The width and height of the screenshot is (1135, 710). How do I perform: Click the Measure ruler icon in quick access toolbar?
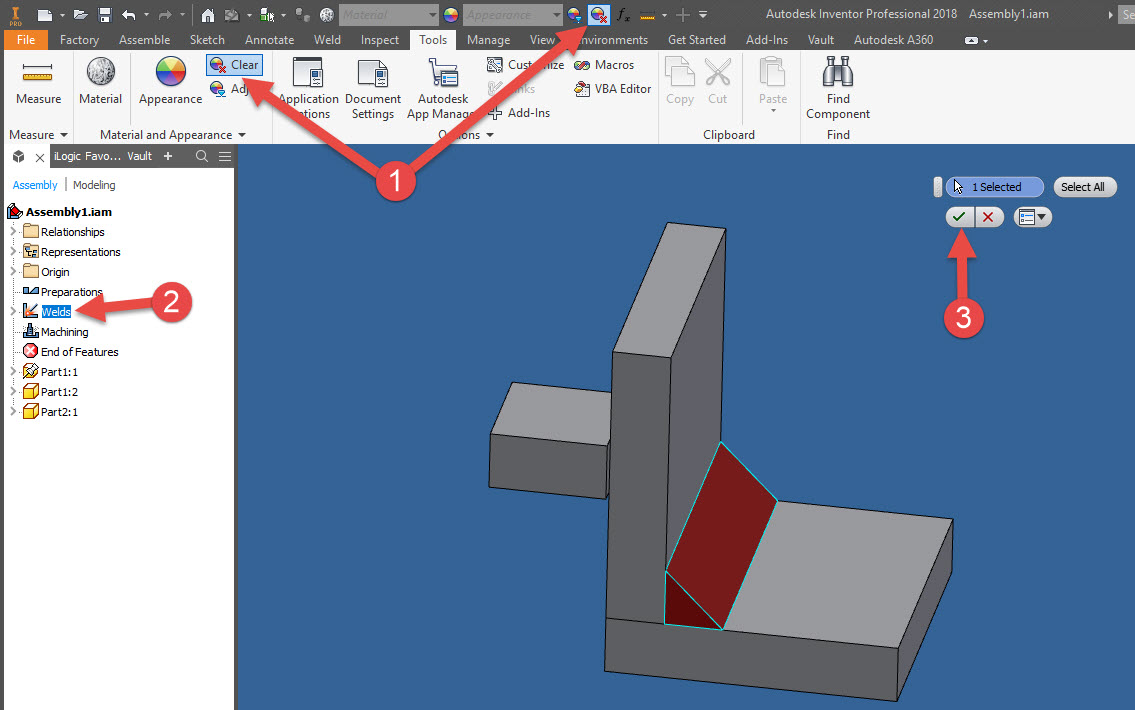(648, 14)
